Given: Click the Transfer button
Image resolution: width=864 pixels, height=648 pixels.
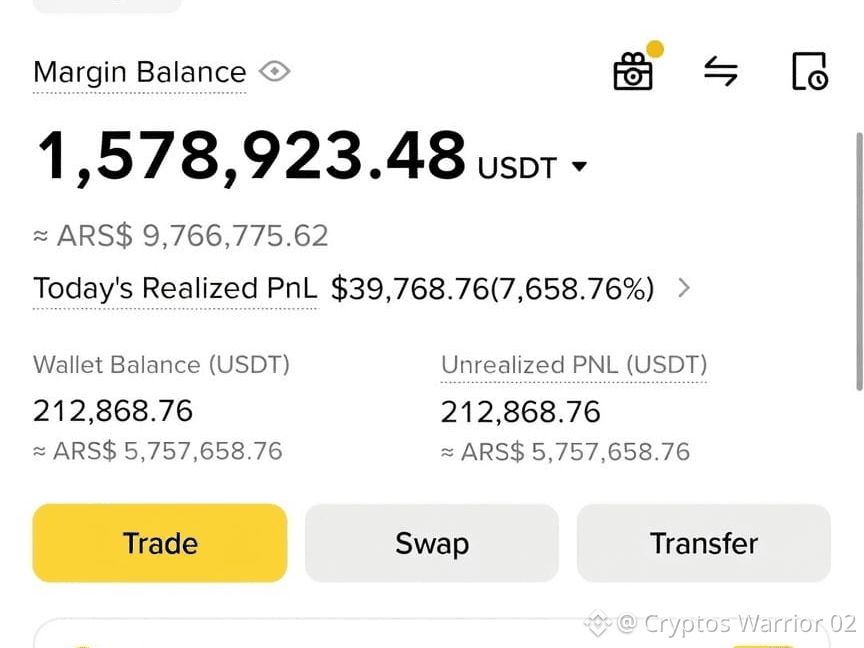Looking at the screenshot, I should (x=704, y=543).
